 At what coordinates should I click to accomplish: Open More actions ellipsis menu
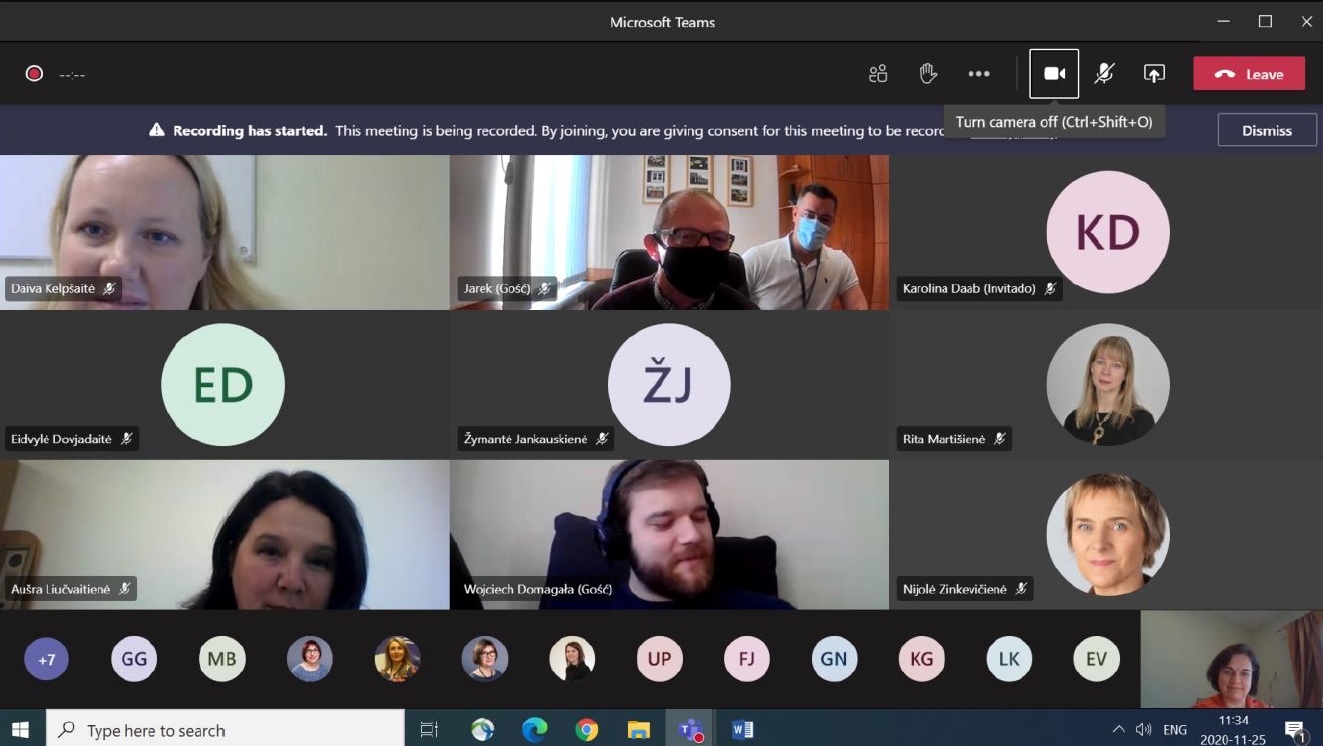tap(979, 74)
